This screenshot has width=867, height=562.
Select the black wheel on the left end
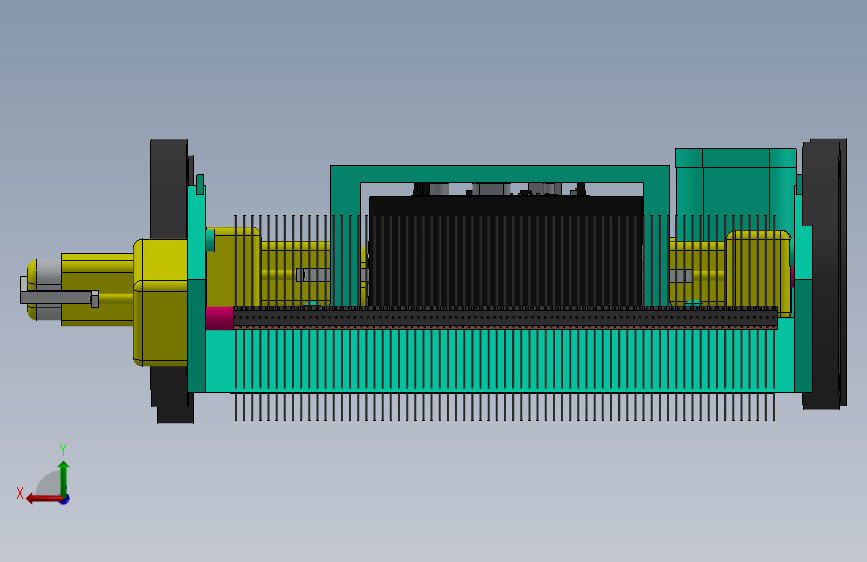pyautogui.click(x=170, y=188)
